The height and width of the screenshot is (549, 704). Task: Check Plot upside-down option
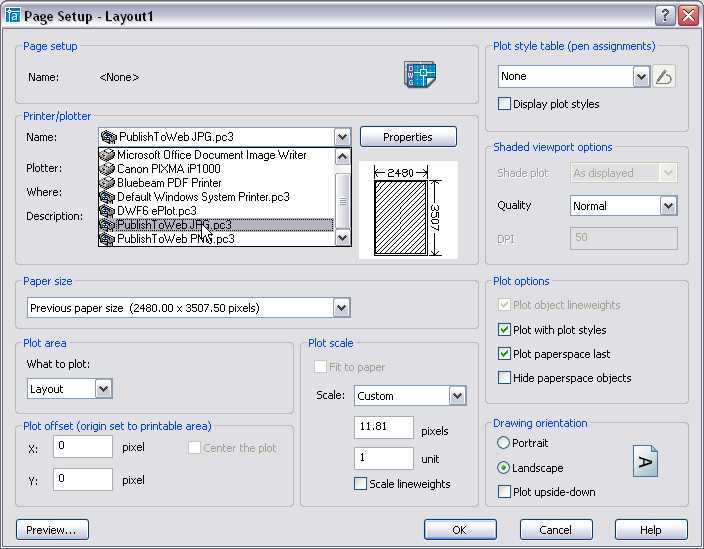tap(504, 492)
